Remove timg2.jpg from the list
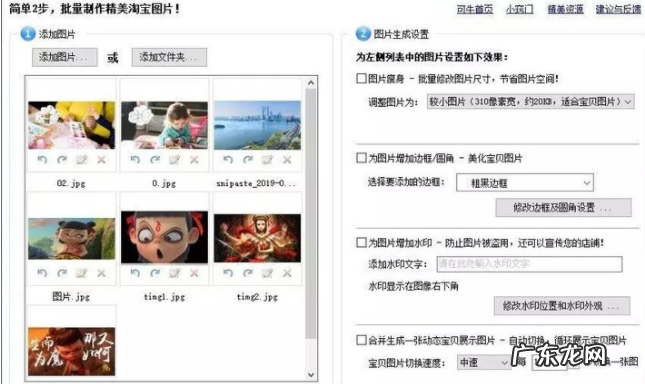645x384 pixels. 287,273
